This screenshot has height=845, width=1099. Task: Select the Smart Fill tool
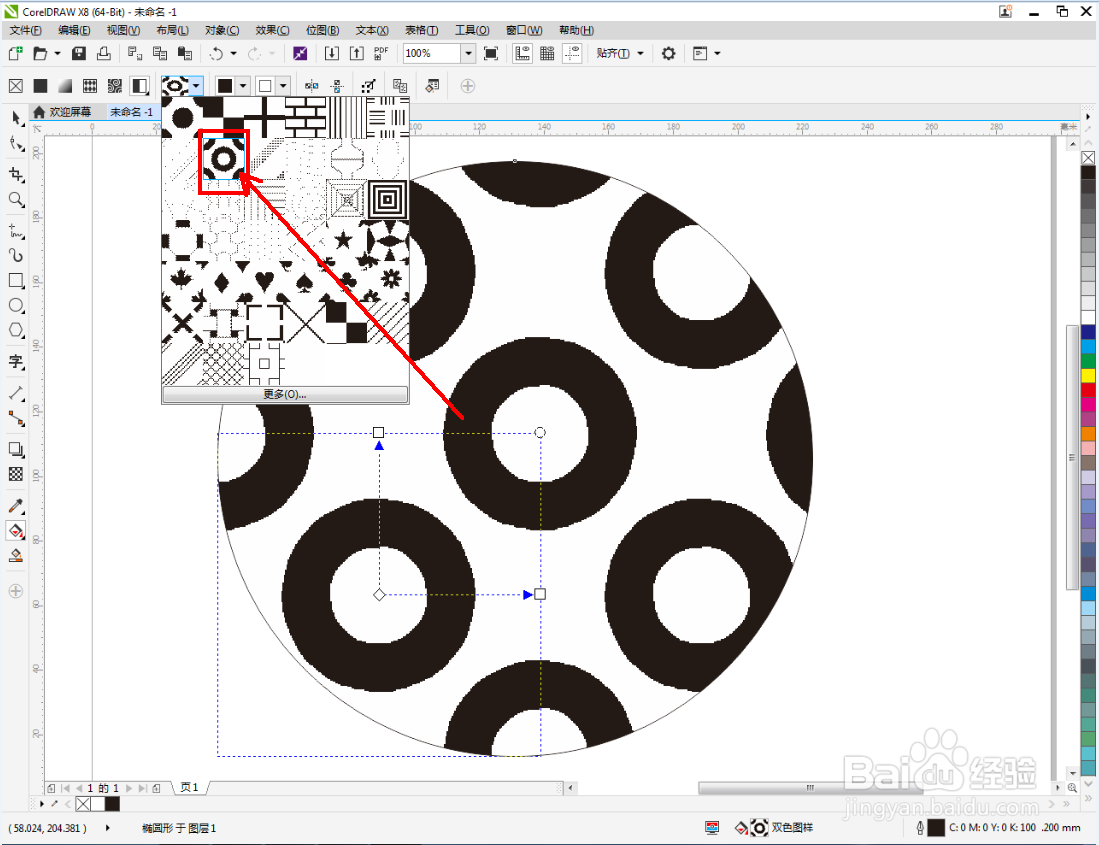(15, 556)
